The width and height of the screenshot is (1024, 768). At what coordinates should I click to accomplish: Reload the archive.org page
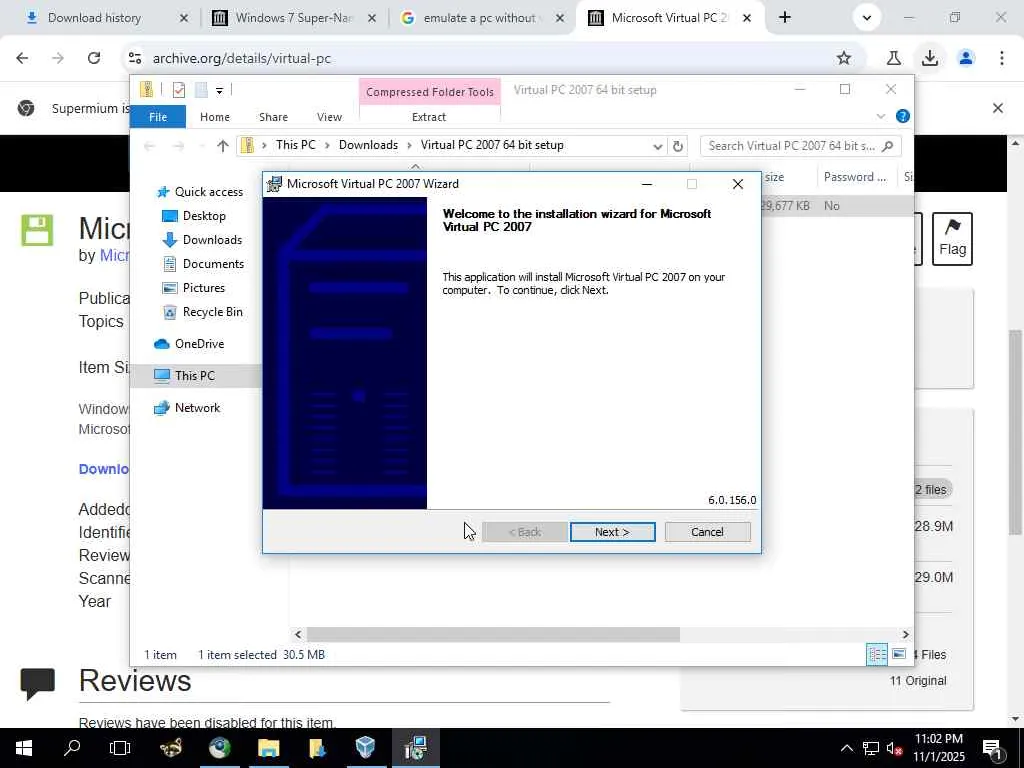(94, 58)
